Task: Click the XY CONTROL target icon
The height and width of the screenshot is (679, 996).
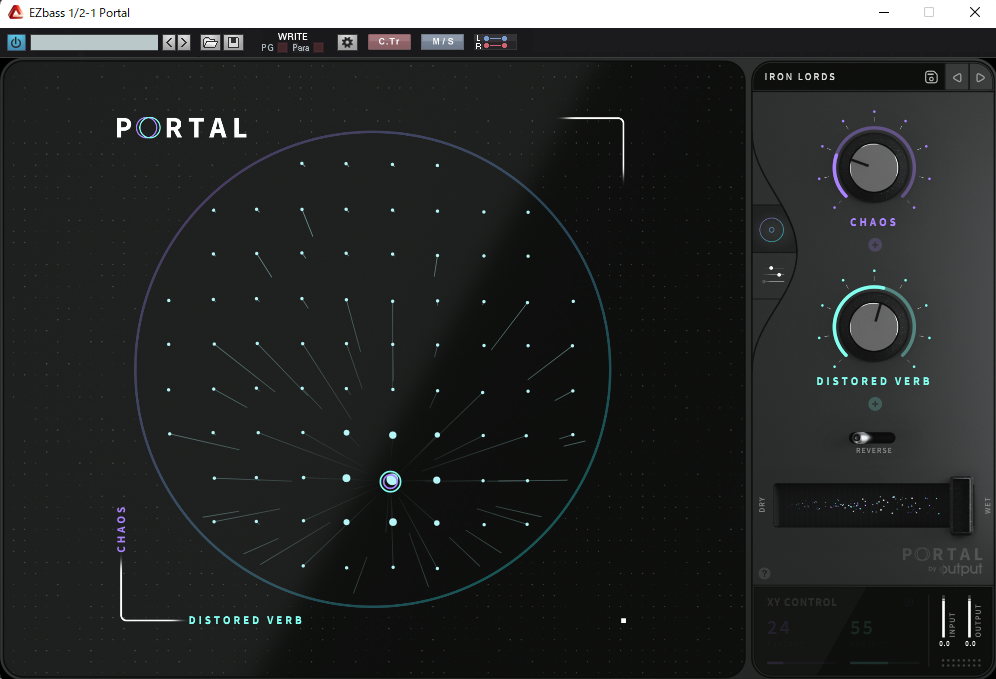Action: pos(909,602)
